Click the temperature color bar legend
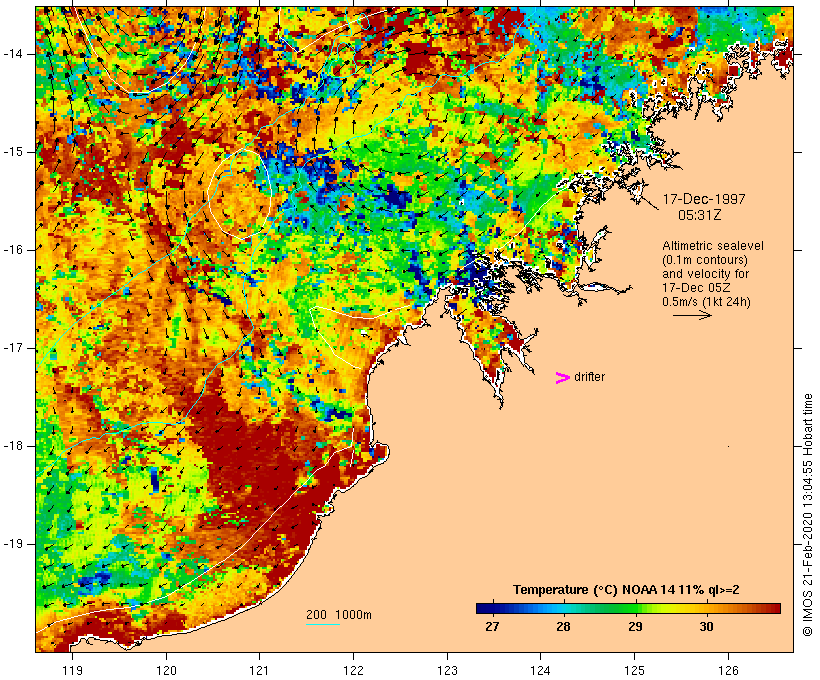Screen dimensions: 820x680 [628, 608]
